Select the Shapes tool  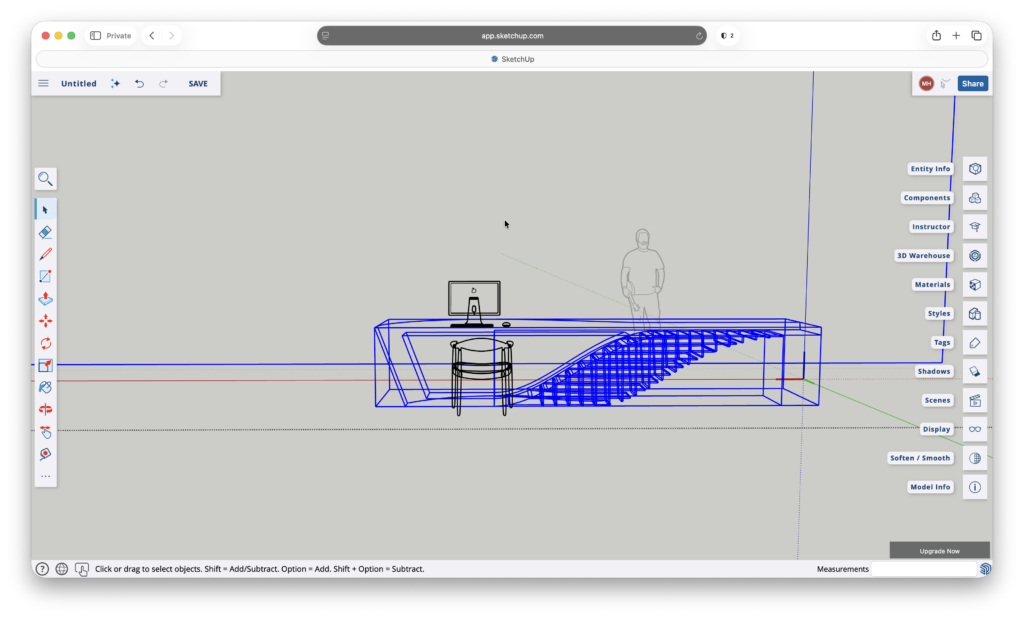pos(45,276)
